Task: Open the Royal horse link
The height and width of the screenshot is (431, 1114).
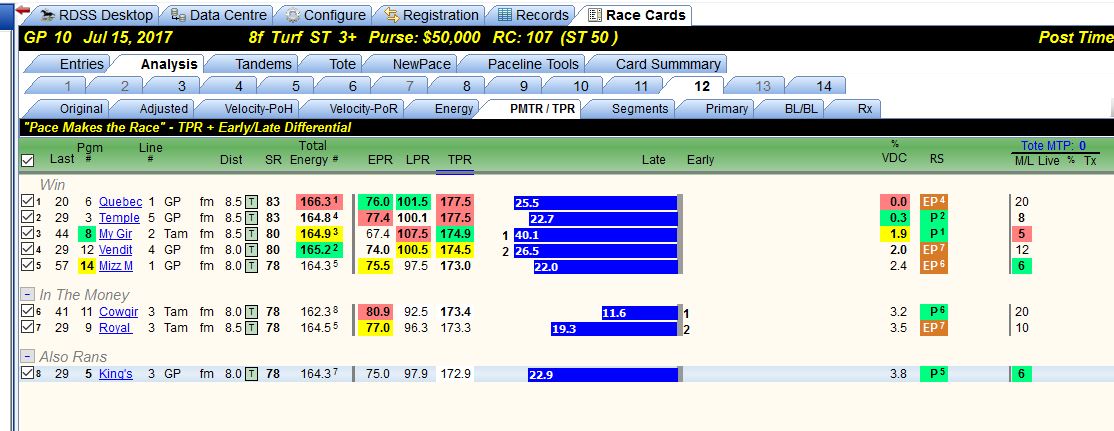Action: [x=115, y=328]
